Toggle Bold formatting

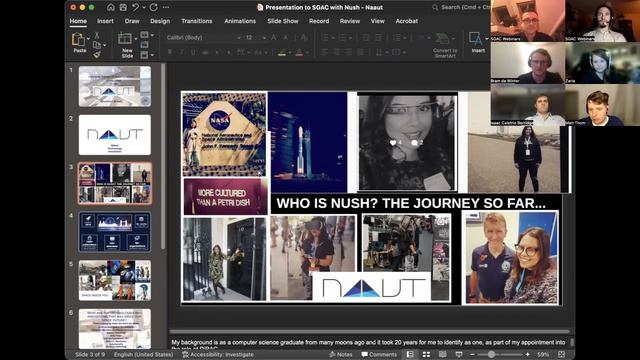tap(170, 52)
